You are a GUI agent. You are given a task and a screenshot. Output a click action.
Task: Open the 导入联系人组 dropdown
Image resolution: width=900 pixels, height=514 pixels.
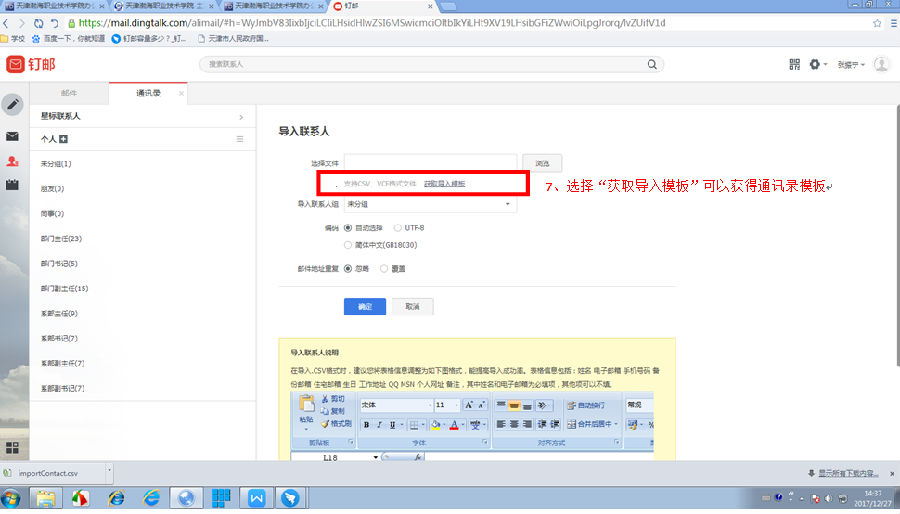tap(430, 204)
